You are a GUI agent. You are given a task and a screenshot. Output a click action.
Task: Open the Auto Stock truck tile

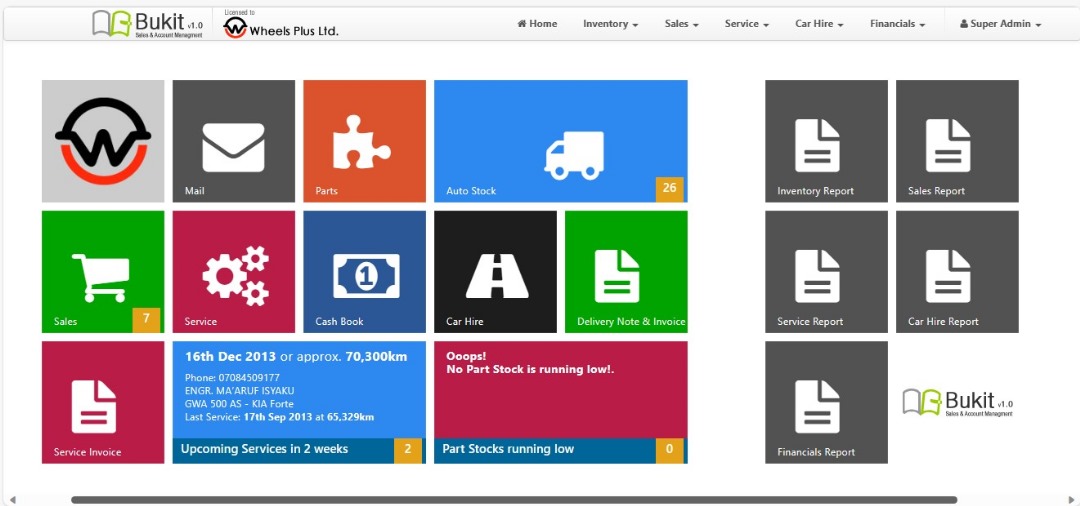point(560,142)
